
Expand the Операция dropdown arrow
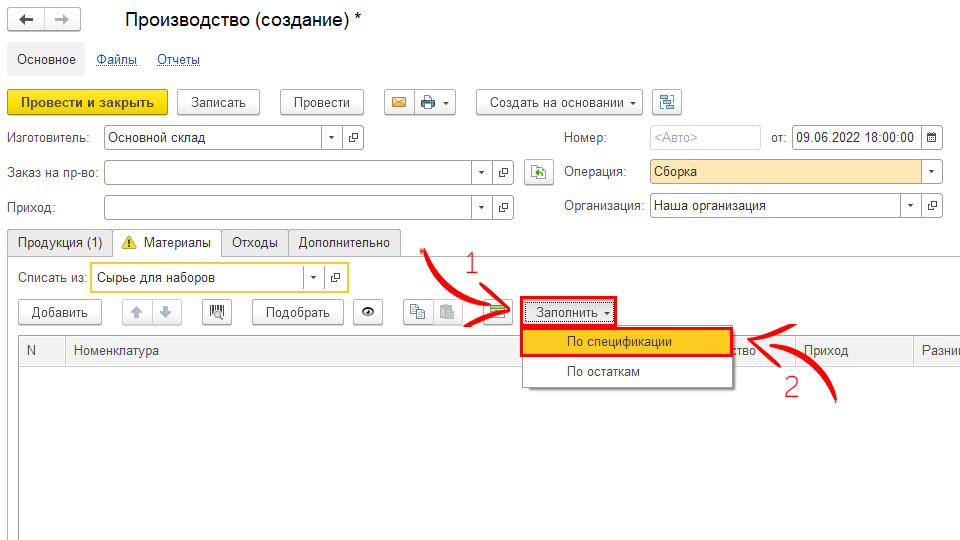pos(932,172)
